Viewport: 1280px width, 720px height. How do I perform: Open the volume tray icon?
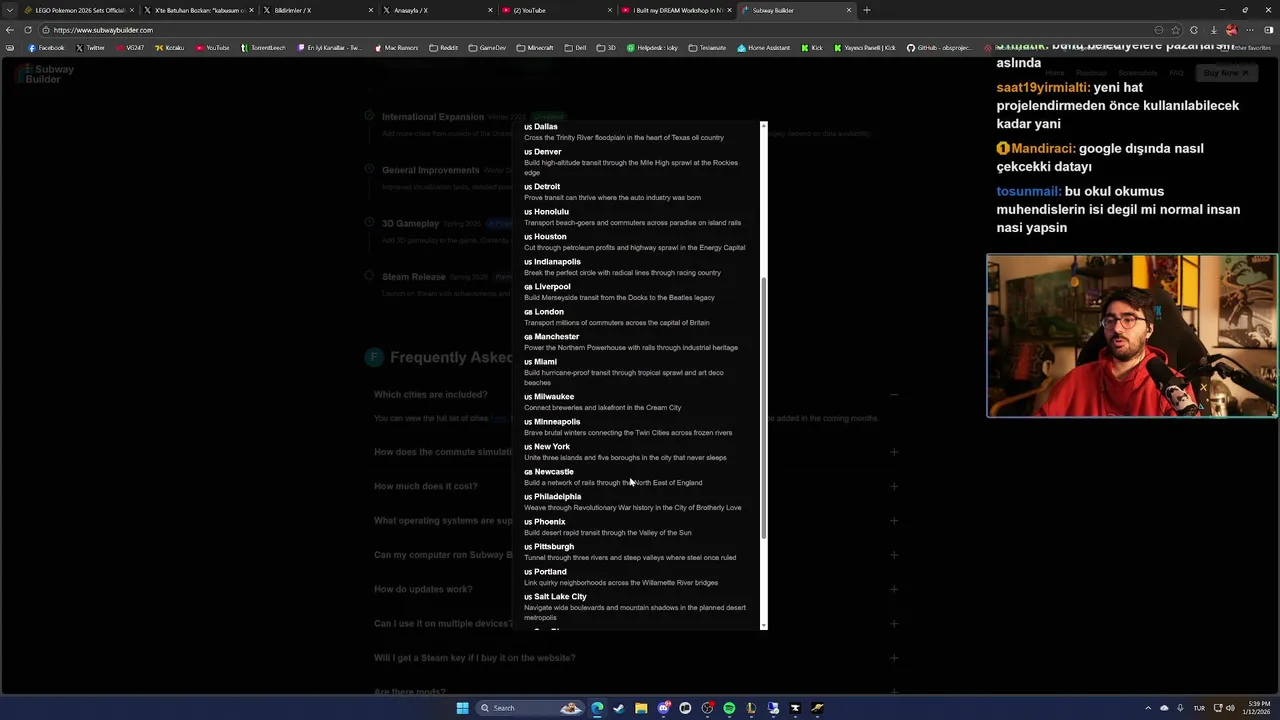point(1230,708)
